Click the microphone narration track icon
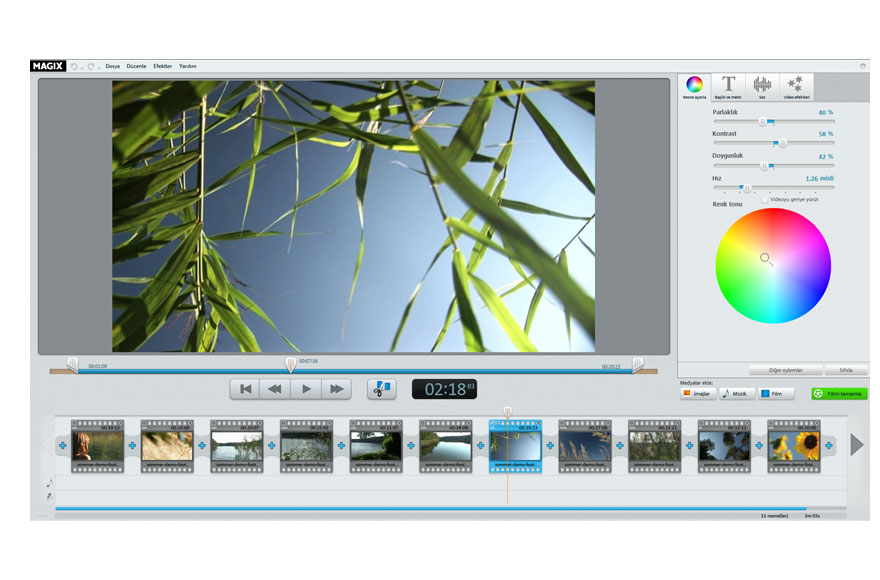Viewport: 880px width, 580px height. click(x=49, y=496)
